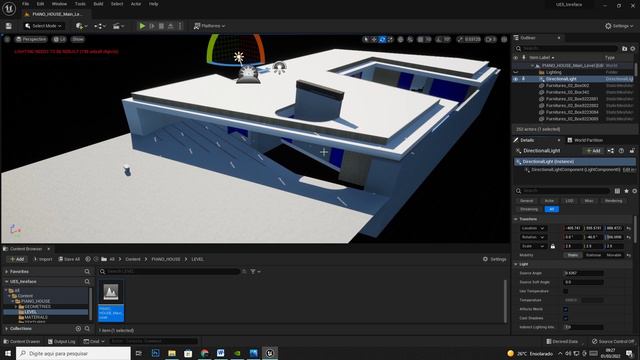Activate the viewport select object tool
640x360 pixels.
coord(366,39)
